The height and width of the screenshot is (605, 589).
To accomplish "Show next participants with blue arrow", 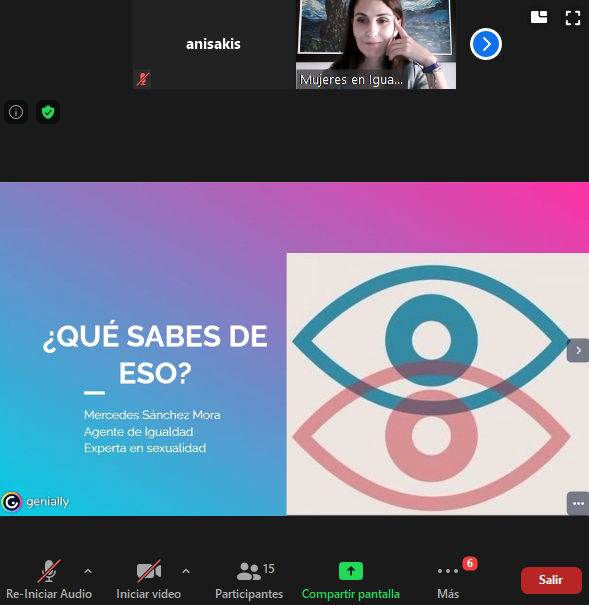I will coord(486,44).
